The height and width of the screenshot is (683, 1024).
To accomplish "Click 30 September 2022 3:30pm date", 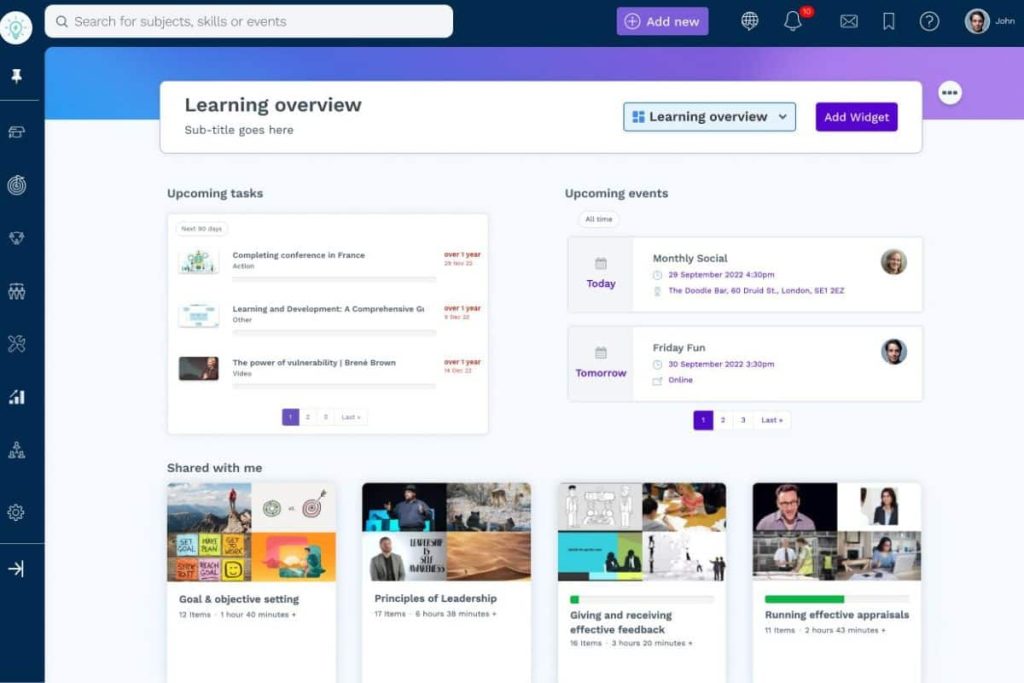I will [x=721, y=364].
